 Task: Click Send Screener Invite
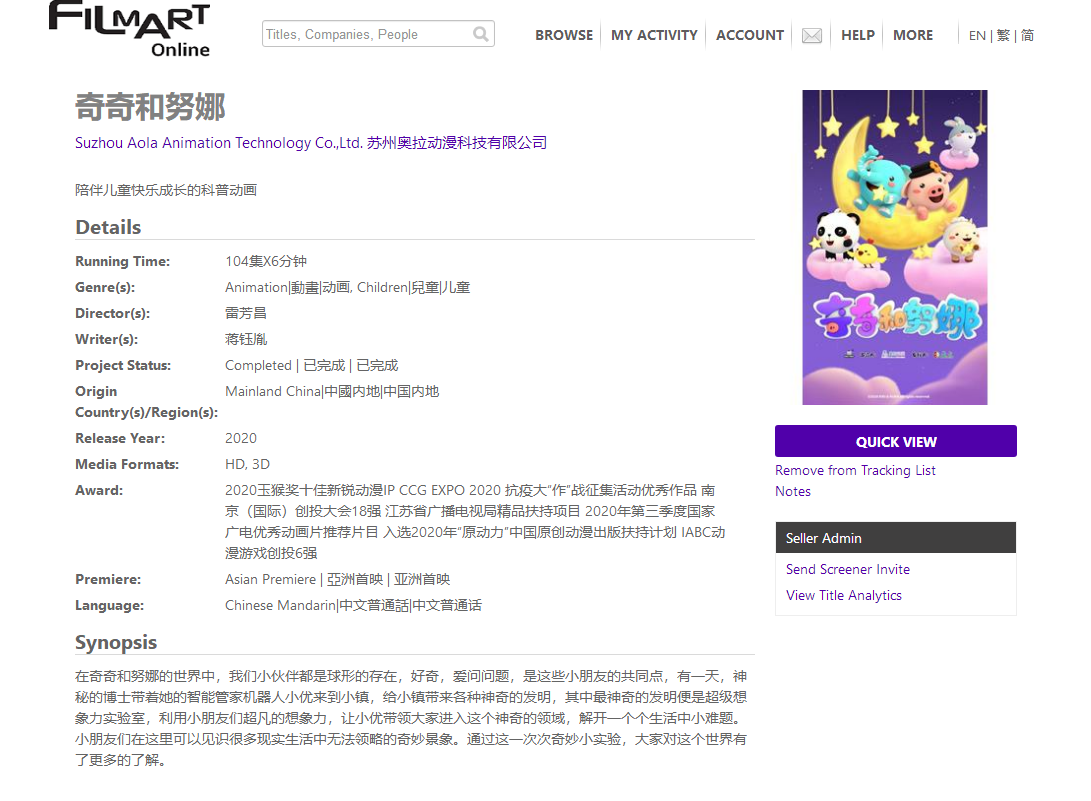[x=848, y=569]
